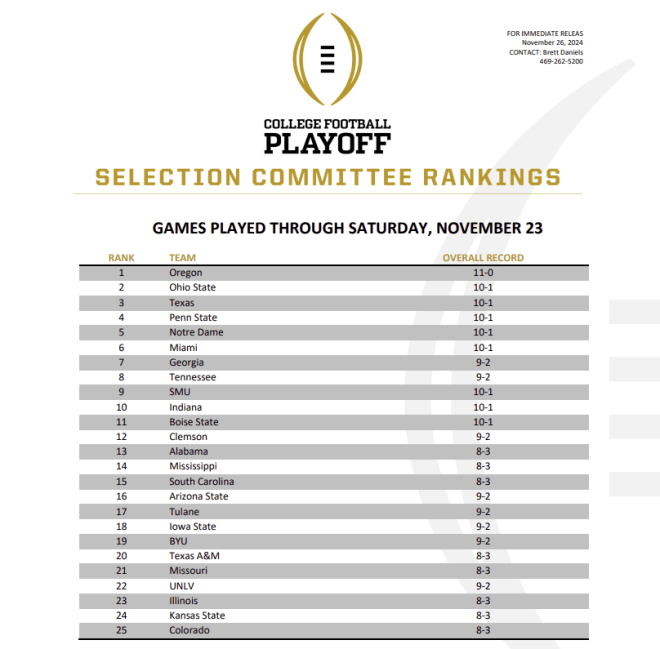The width and height of the screenshot is (660, 649).
Task: Click the OVERALL RECORD column header
Action: coord(483,258)
